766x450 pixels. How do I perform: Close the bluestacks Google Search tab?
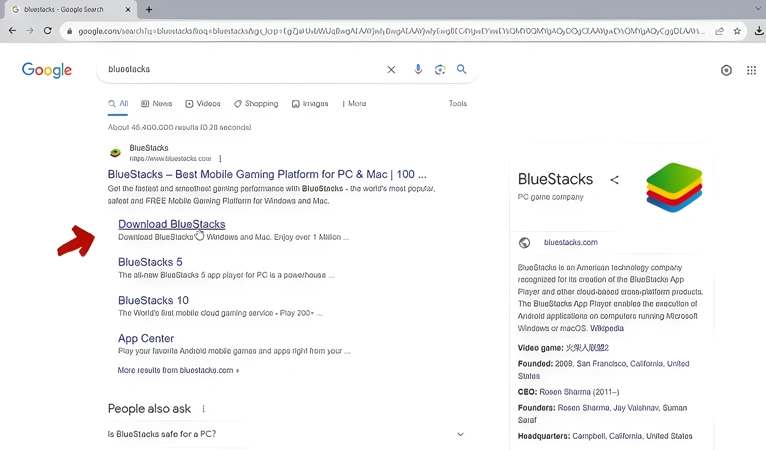point(128,9)
